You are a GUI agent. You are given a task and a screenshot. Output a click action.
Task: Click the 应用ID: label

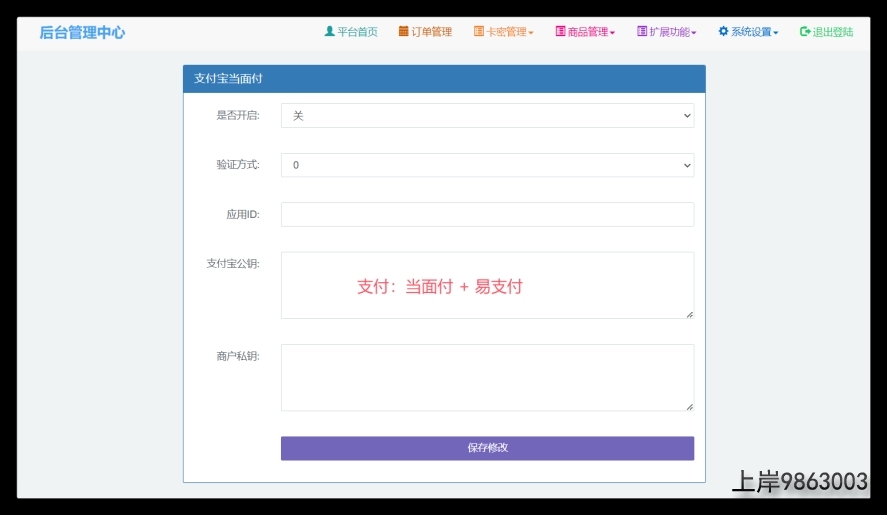pyautogui.click(x=243, y=214)
